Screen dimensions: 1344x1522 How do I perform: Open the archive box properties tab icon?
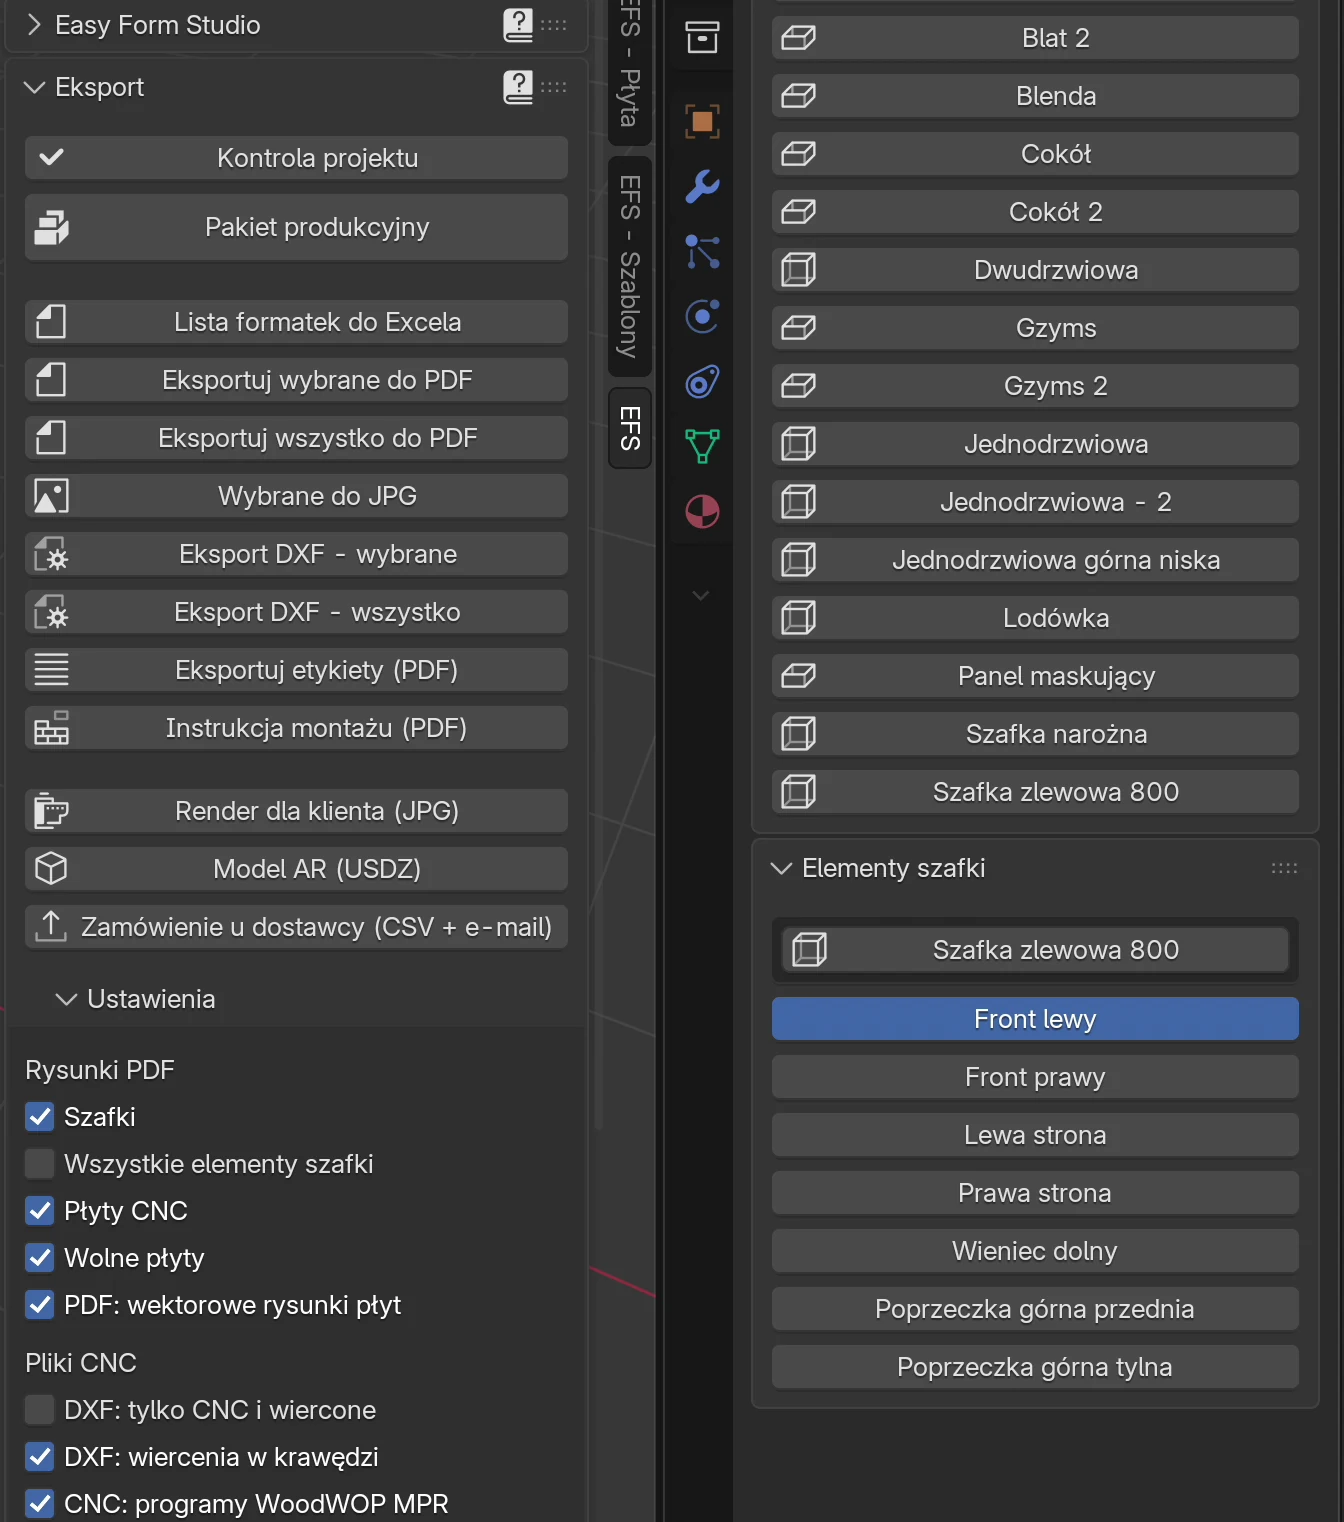coord(702,38)
